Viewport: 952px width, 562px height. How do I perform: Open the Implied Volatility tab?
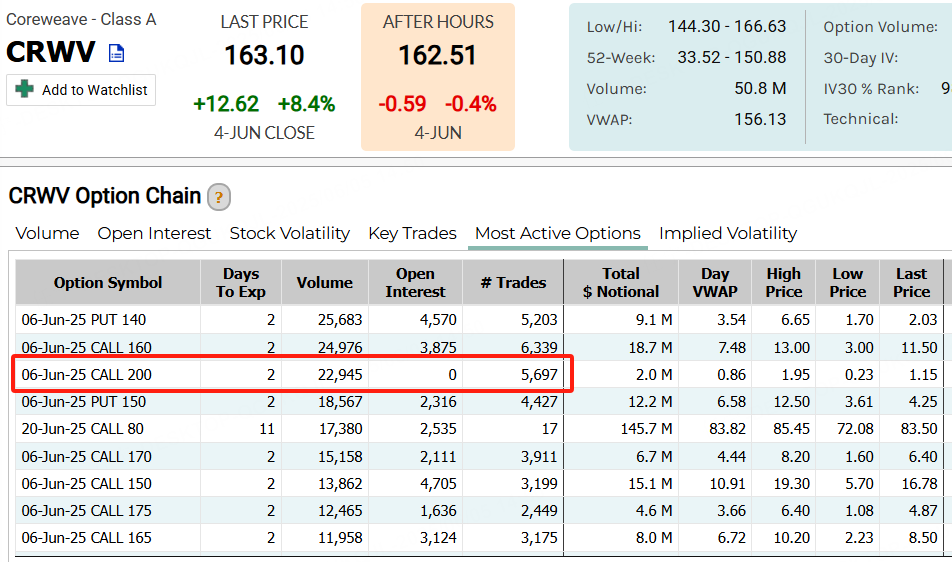[x=727, y=233]
